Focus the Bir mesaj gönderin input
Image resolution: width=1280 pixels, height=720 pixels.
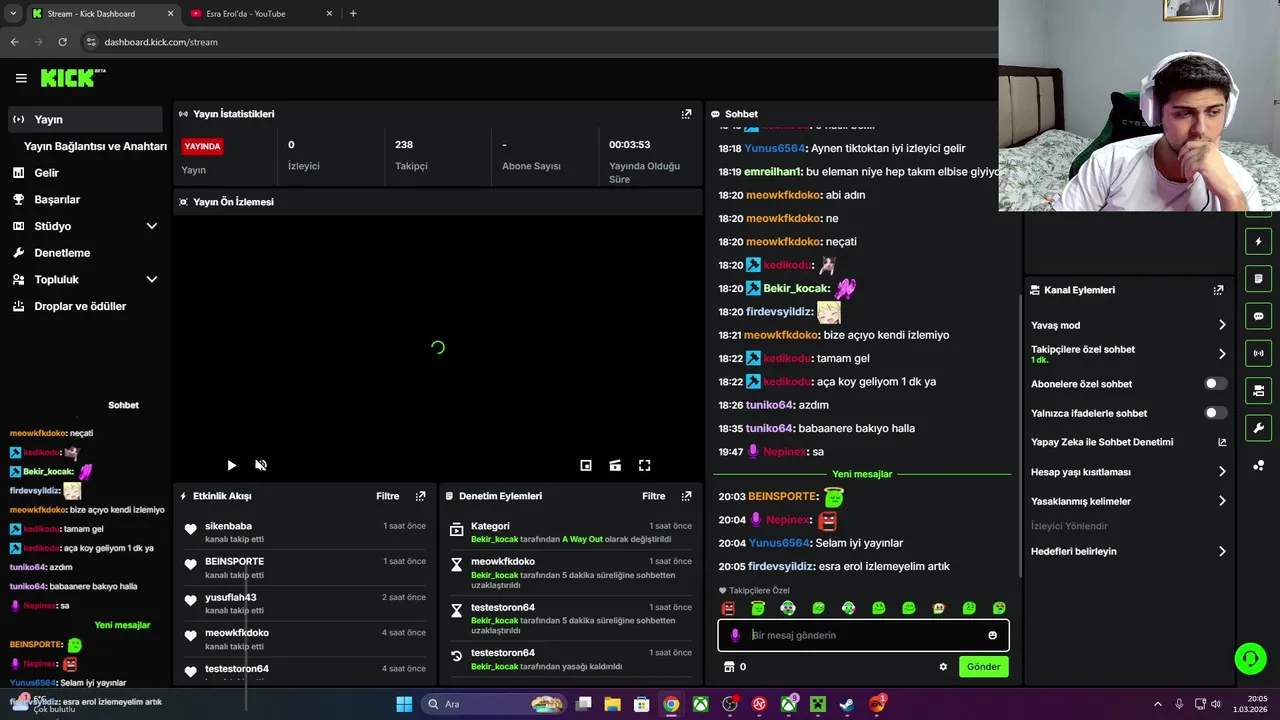[863, 635]
